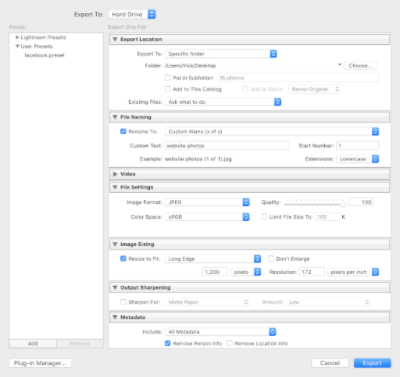
Task: Open the Export To Hard Drive dropdown
Action: point(132,14)
